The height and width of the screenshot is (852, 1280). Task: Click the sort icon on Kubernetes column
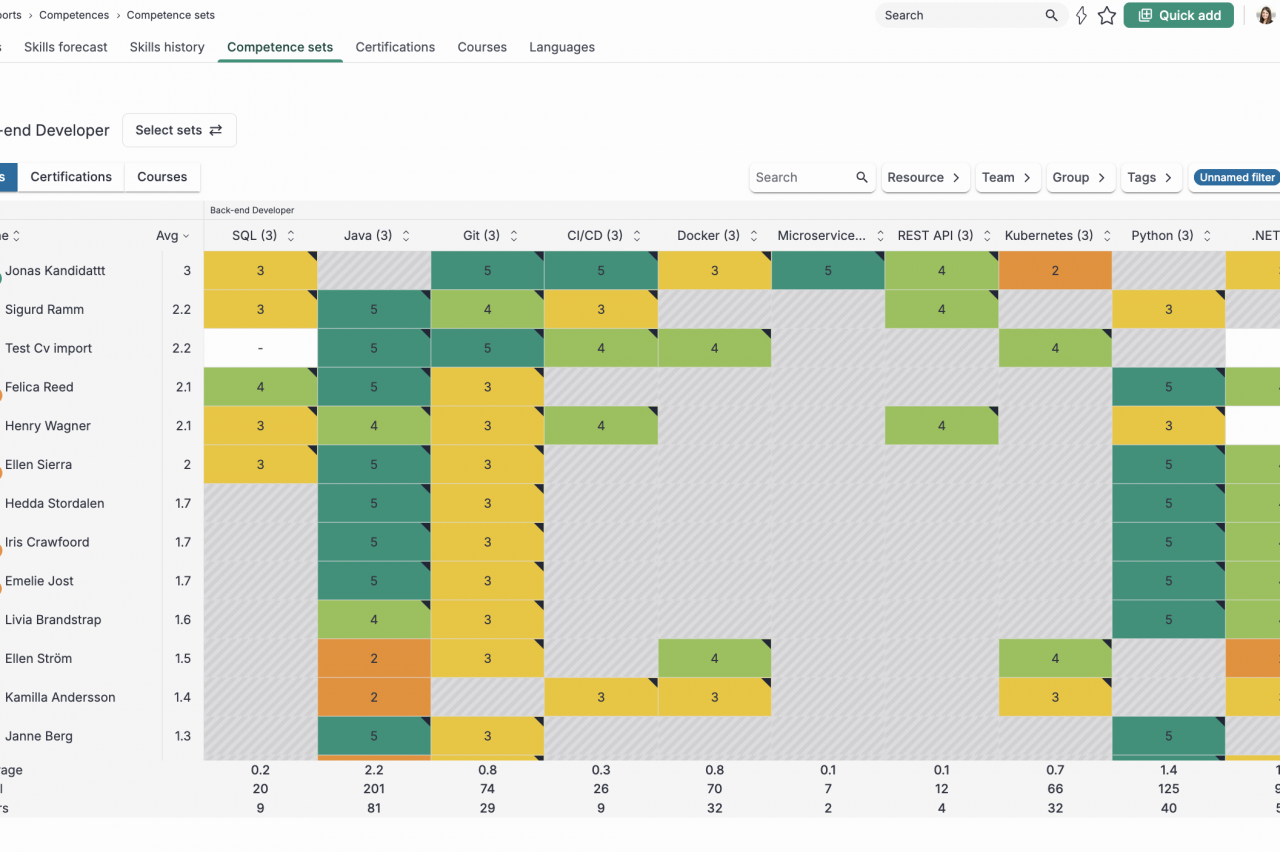(x=1107, y=236)
